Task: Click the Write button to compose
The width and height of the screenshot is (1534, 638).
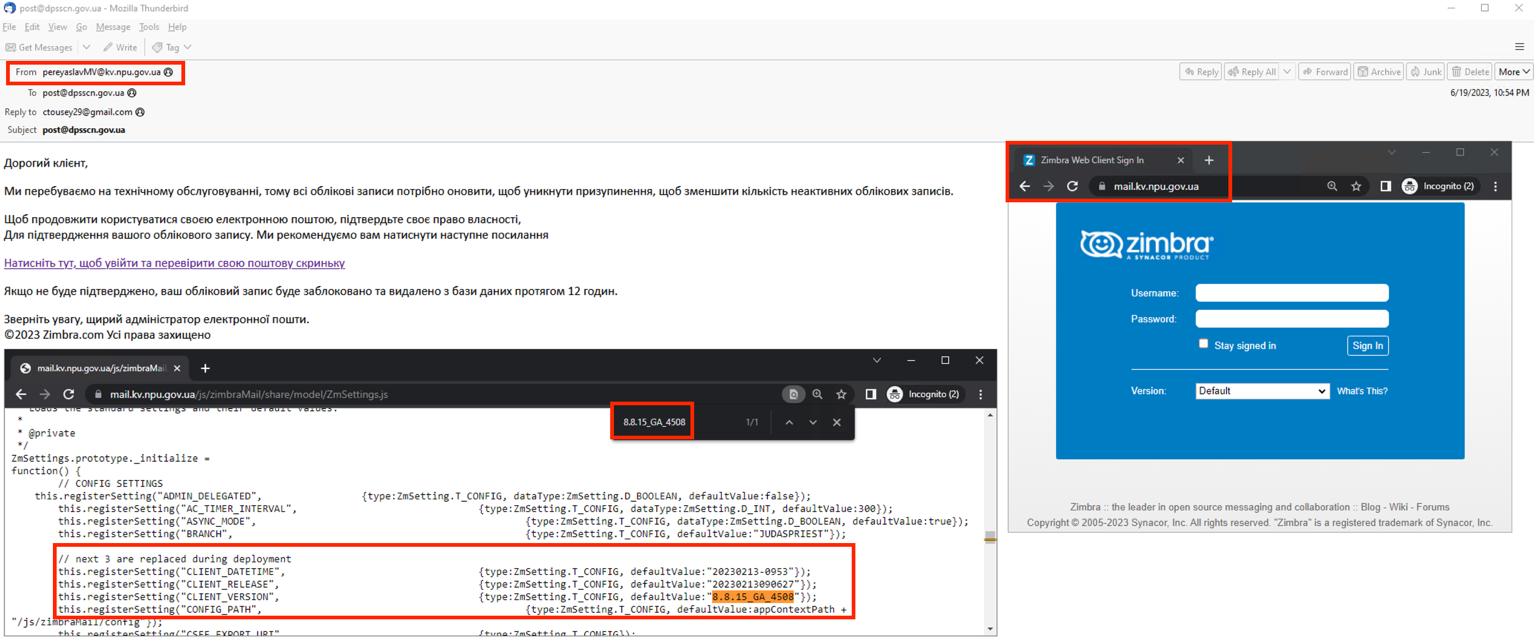Action: [120, 47]
